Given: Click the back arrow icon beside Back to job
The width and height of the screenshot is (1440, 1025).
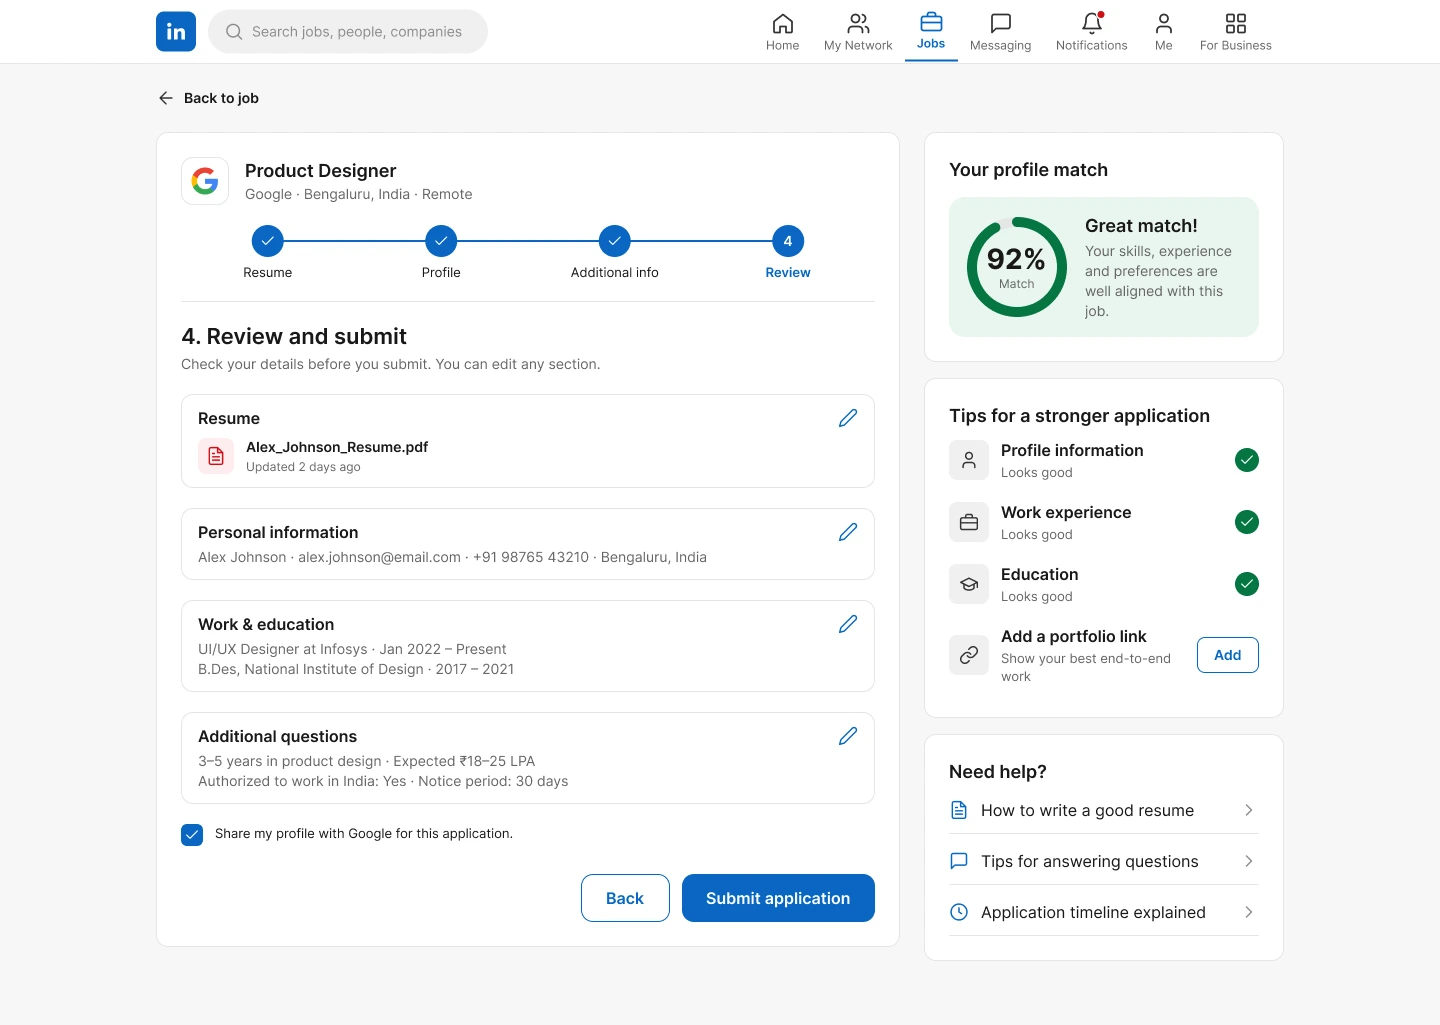Looking at the screenshot, I should click(x=166, y=98).
